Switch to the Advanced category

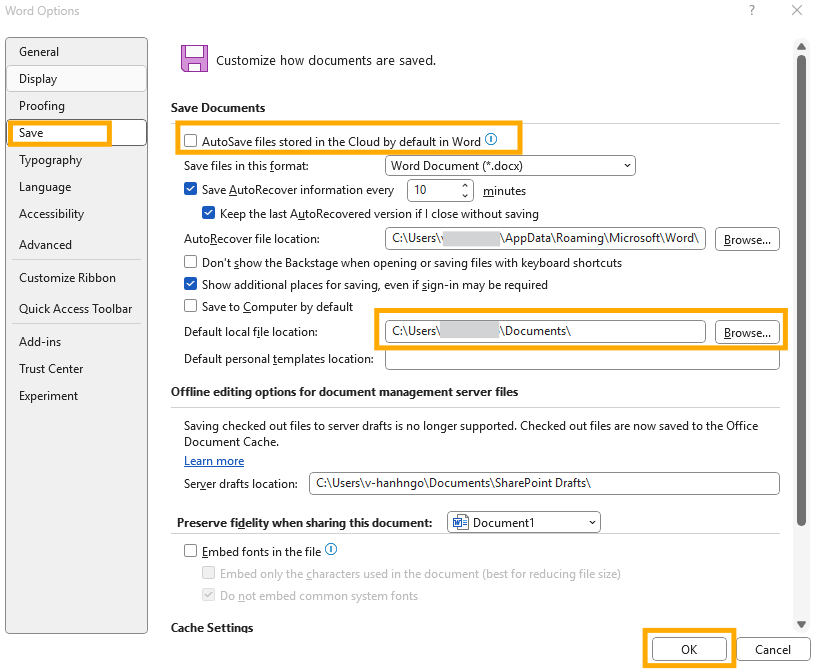pos(77,244)
